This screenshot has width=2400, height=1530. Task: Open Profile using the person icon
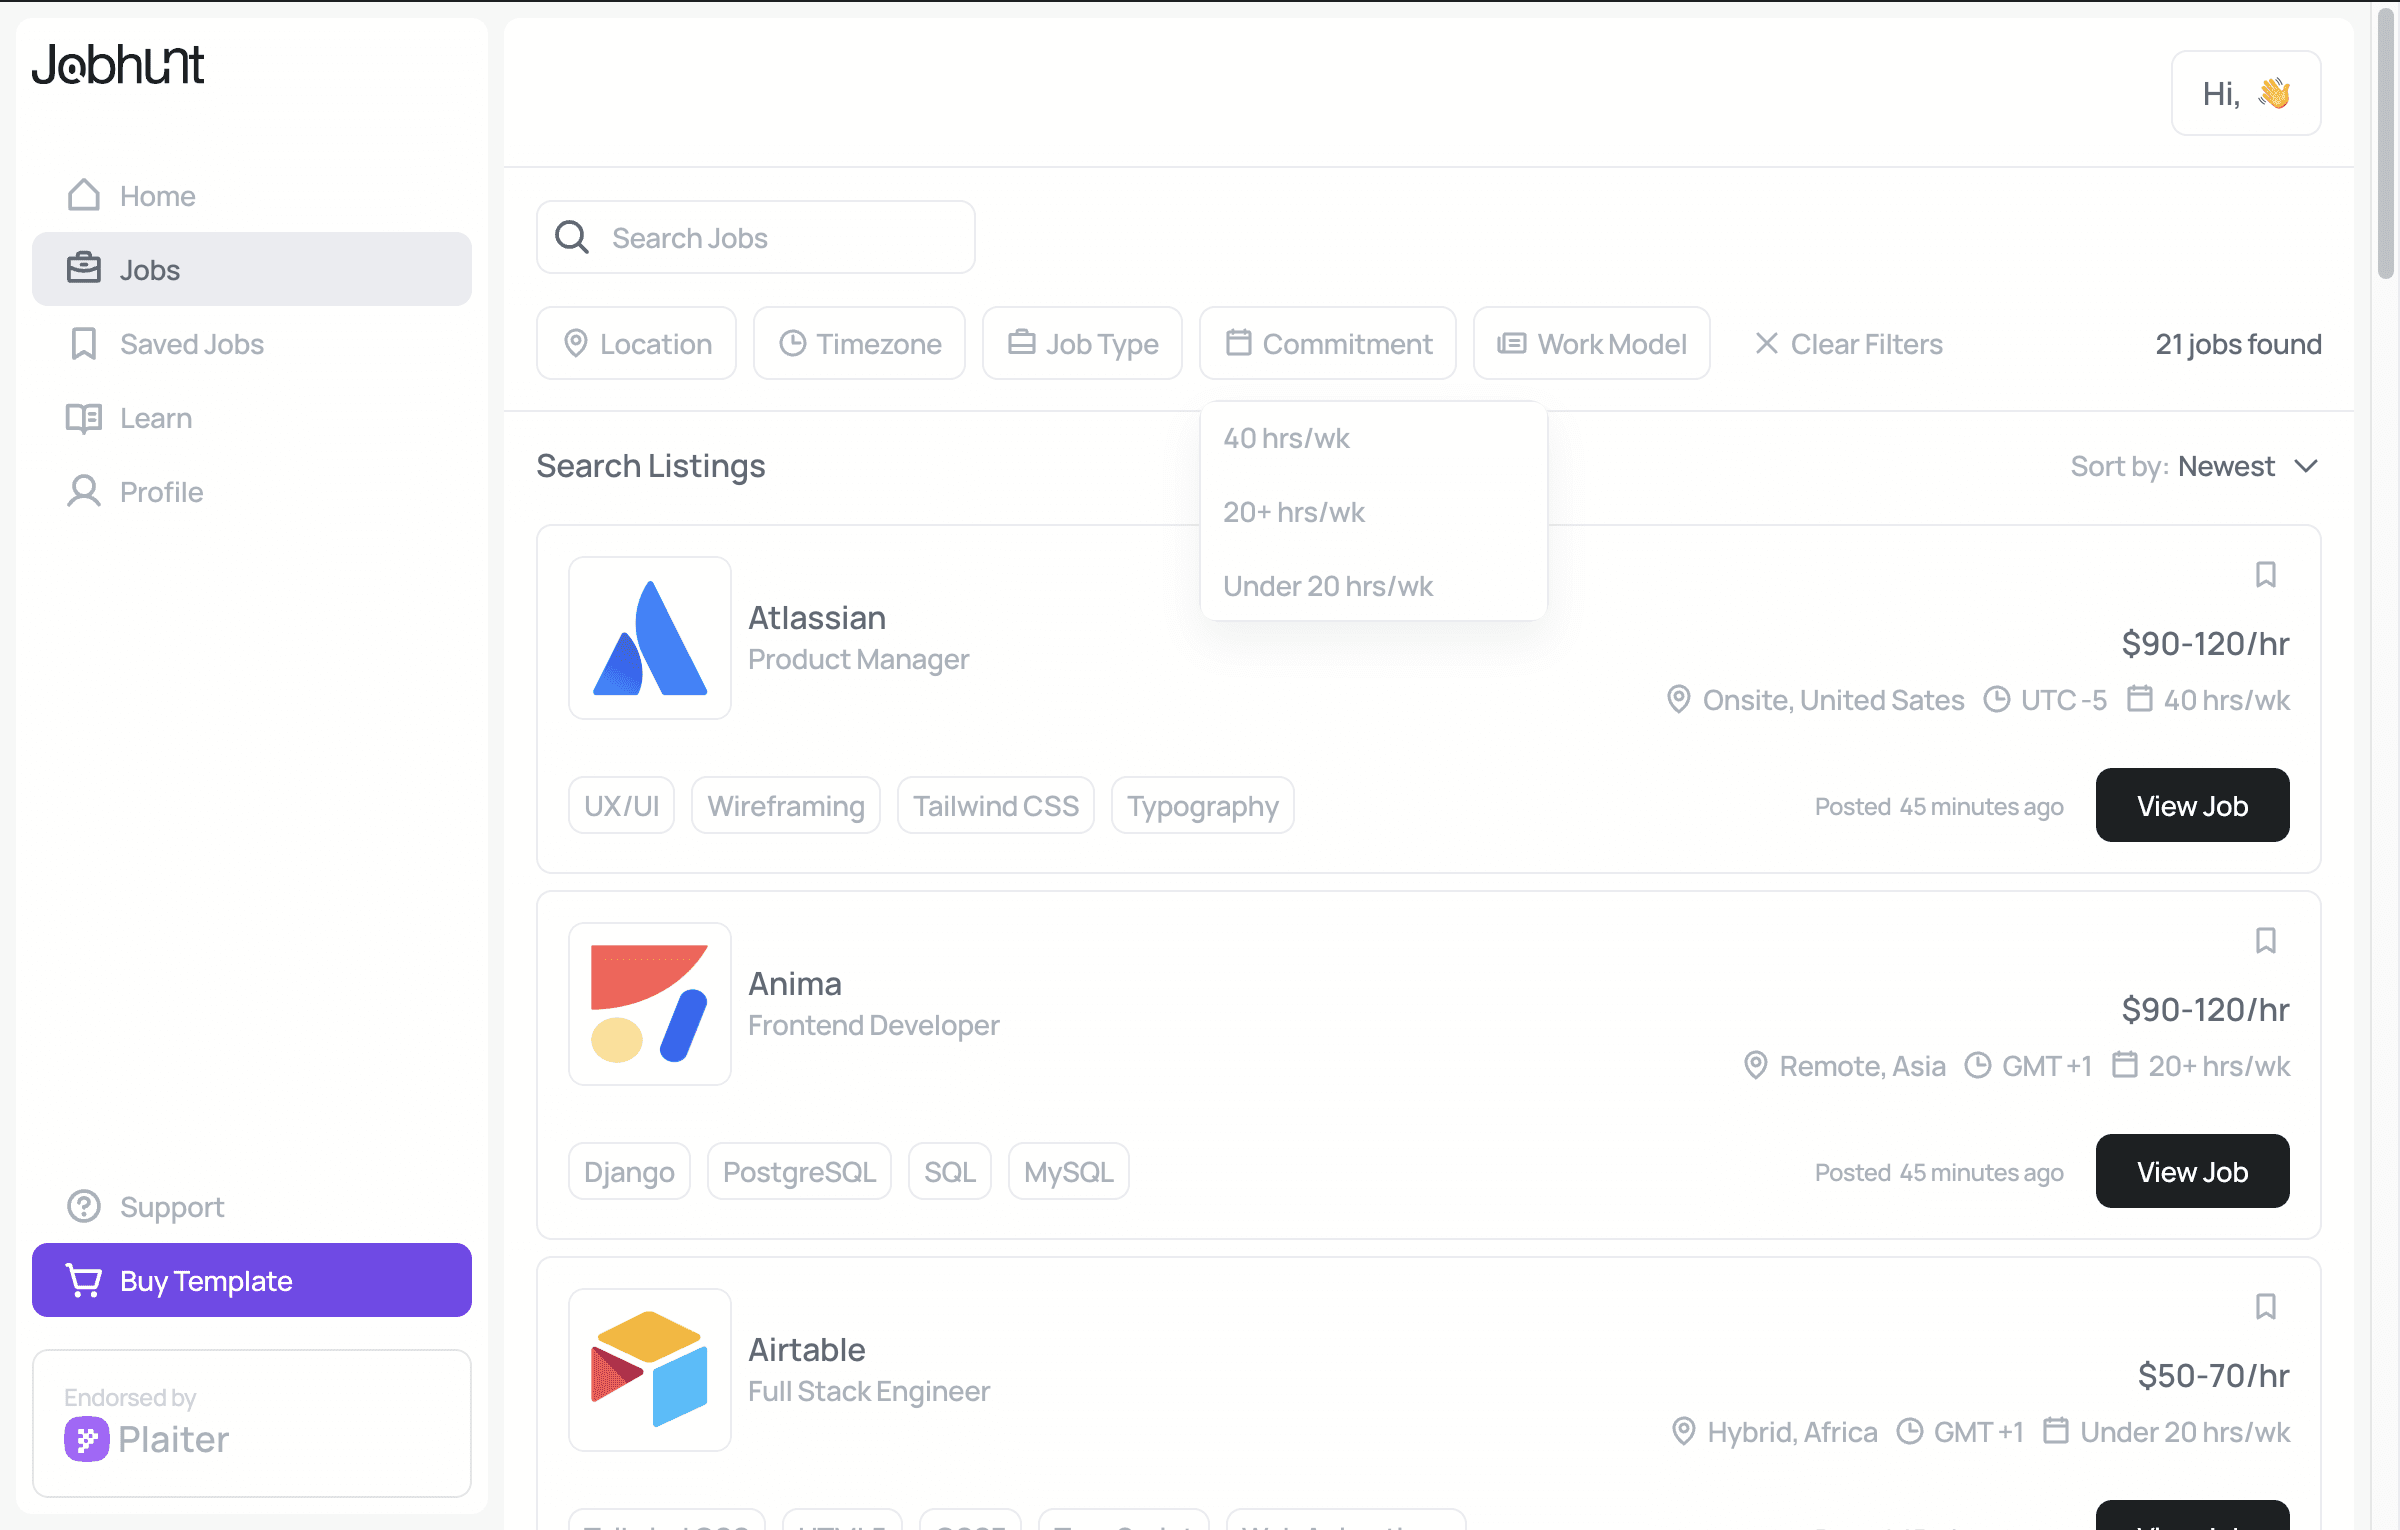(84, 491)
